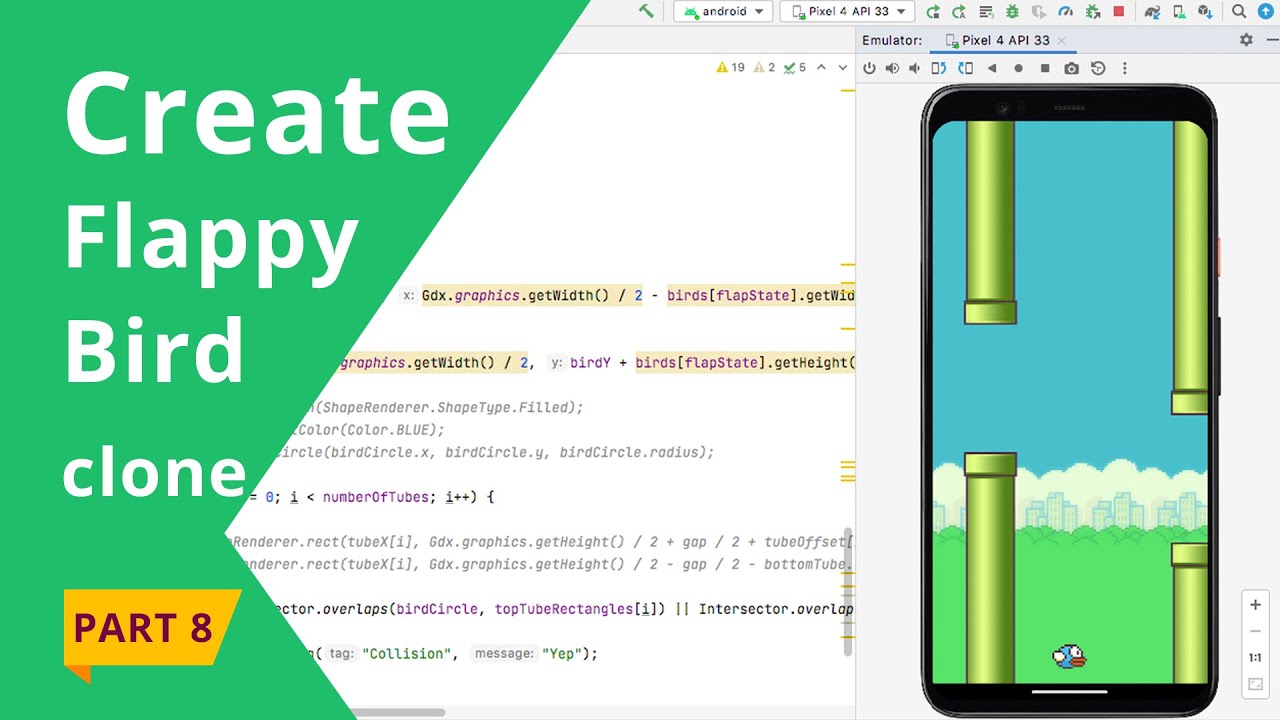Image resolution: width=1280 pixels, height=720 pixels.
Task: Click the blue update arrow icon
Action: coord(1267,12)
